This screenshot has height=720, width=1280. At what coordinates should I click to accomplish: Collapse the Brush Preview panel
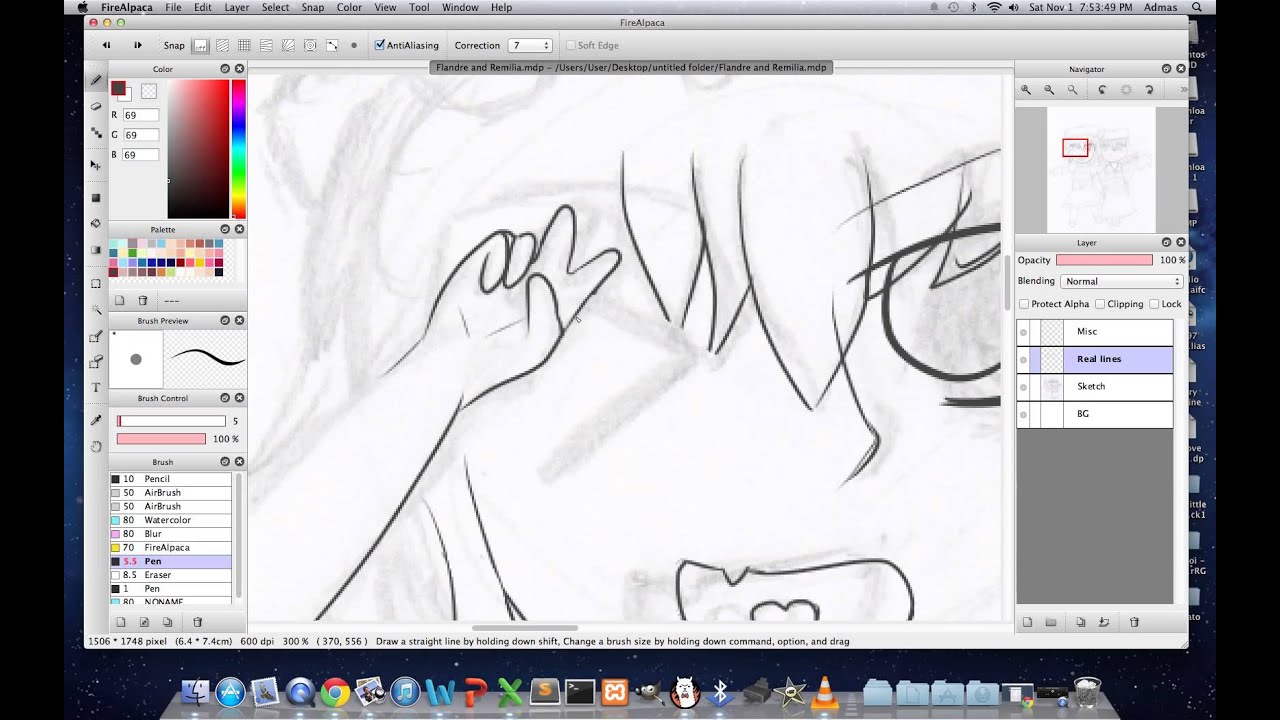pos(224,321)
